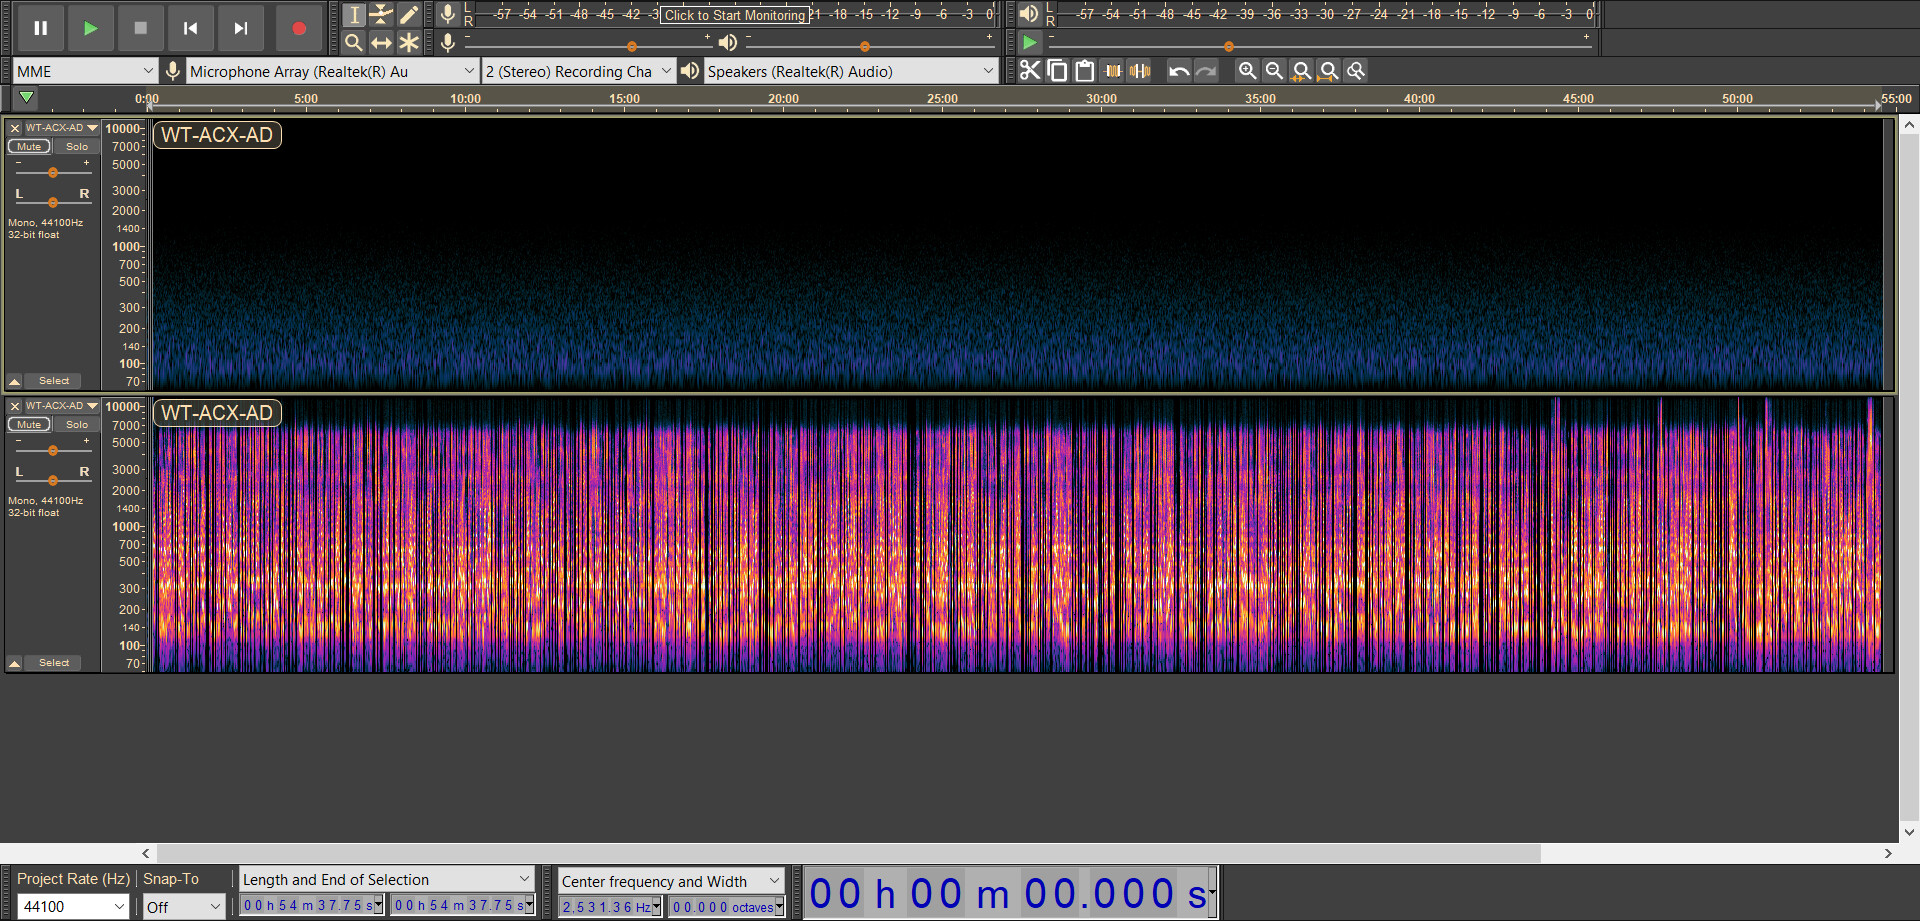Image resolution: width=1920 pixels, height=921 pixels.
Task: Select the Multi-Tool asterisk icon
Action: [x=409, y=43]
